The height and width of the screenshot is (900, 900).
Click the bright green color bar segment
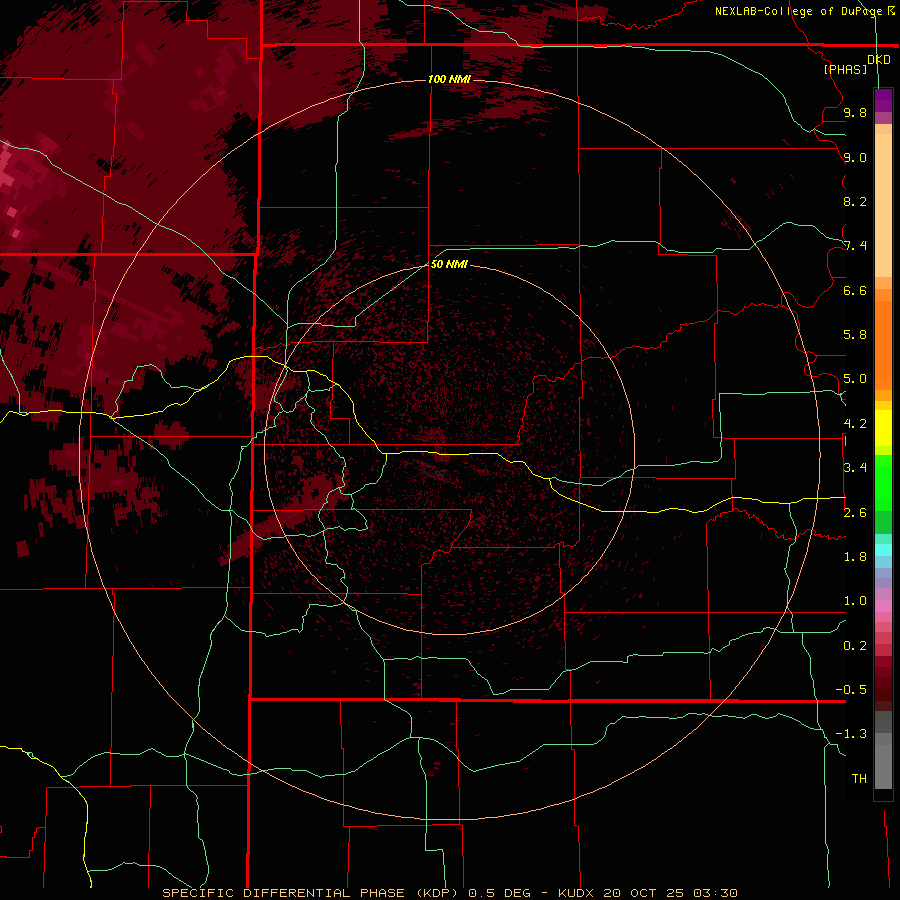tap(883, 482)
